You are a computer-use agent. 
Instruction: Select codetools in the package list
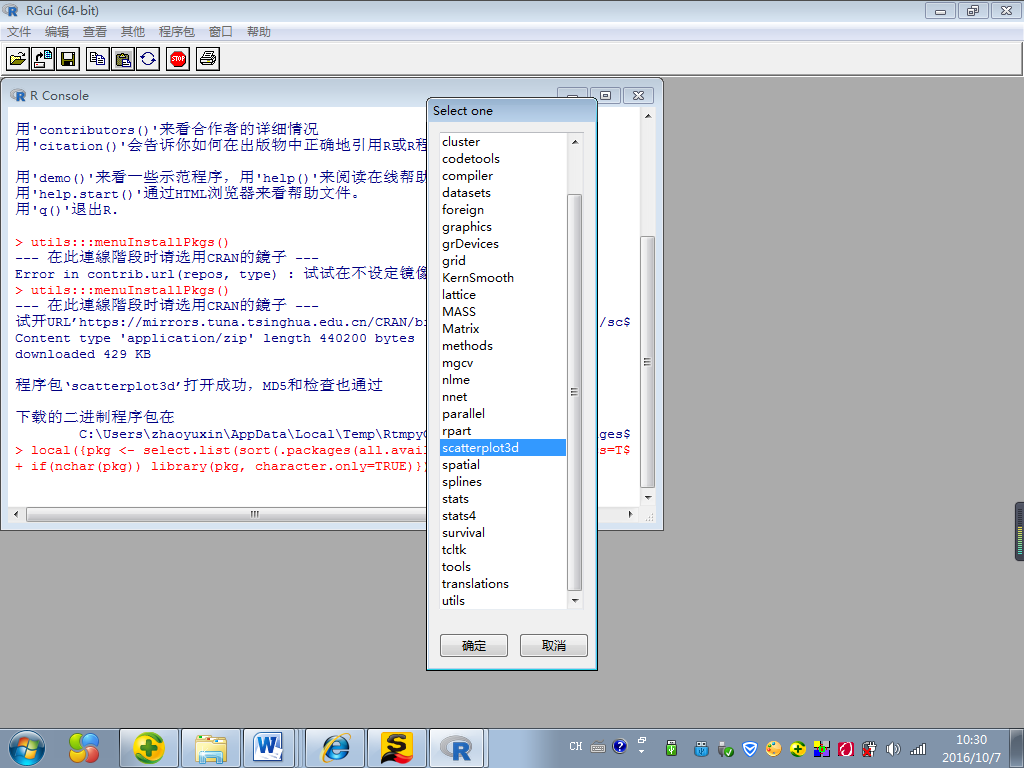[503, 159]
